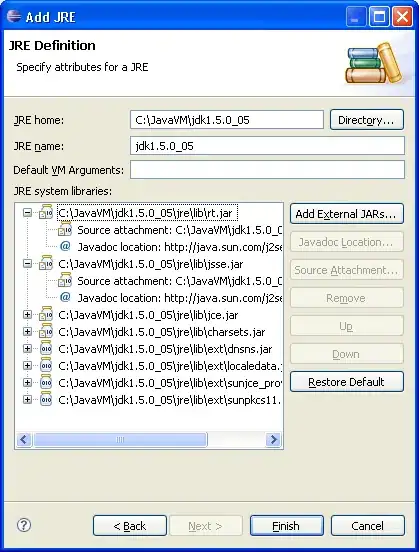The height and width of the screenshot is (552, 419).
Task: Select the jsse.jar library path
Action: 151,264
